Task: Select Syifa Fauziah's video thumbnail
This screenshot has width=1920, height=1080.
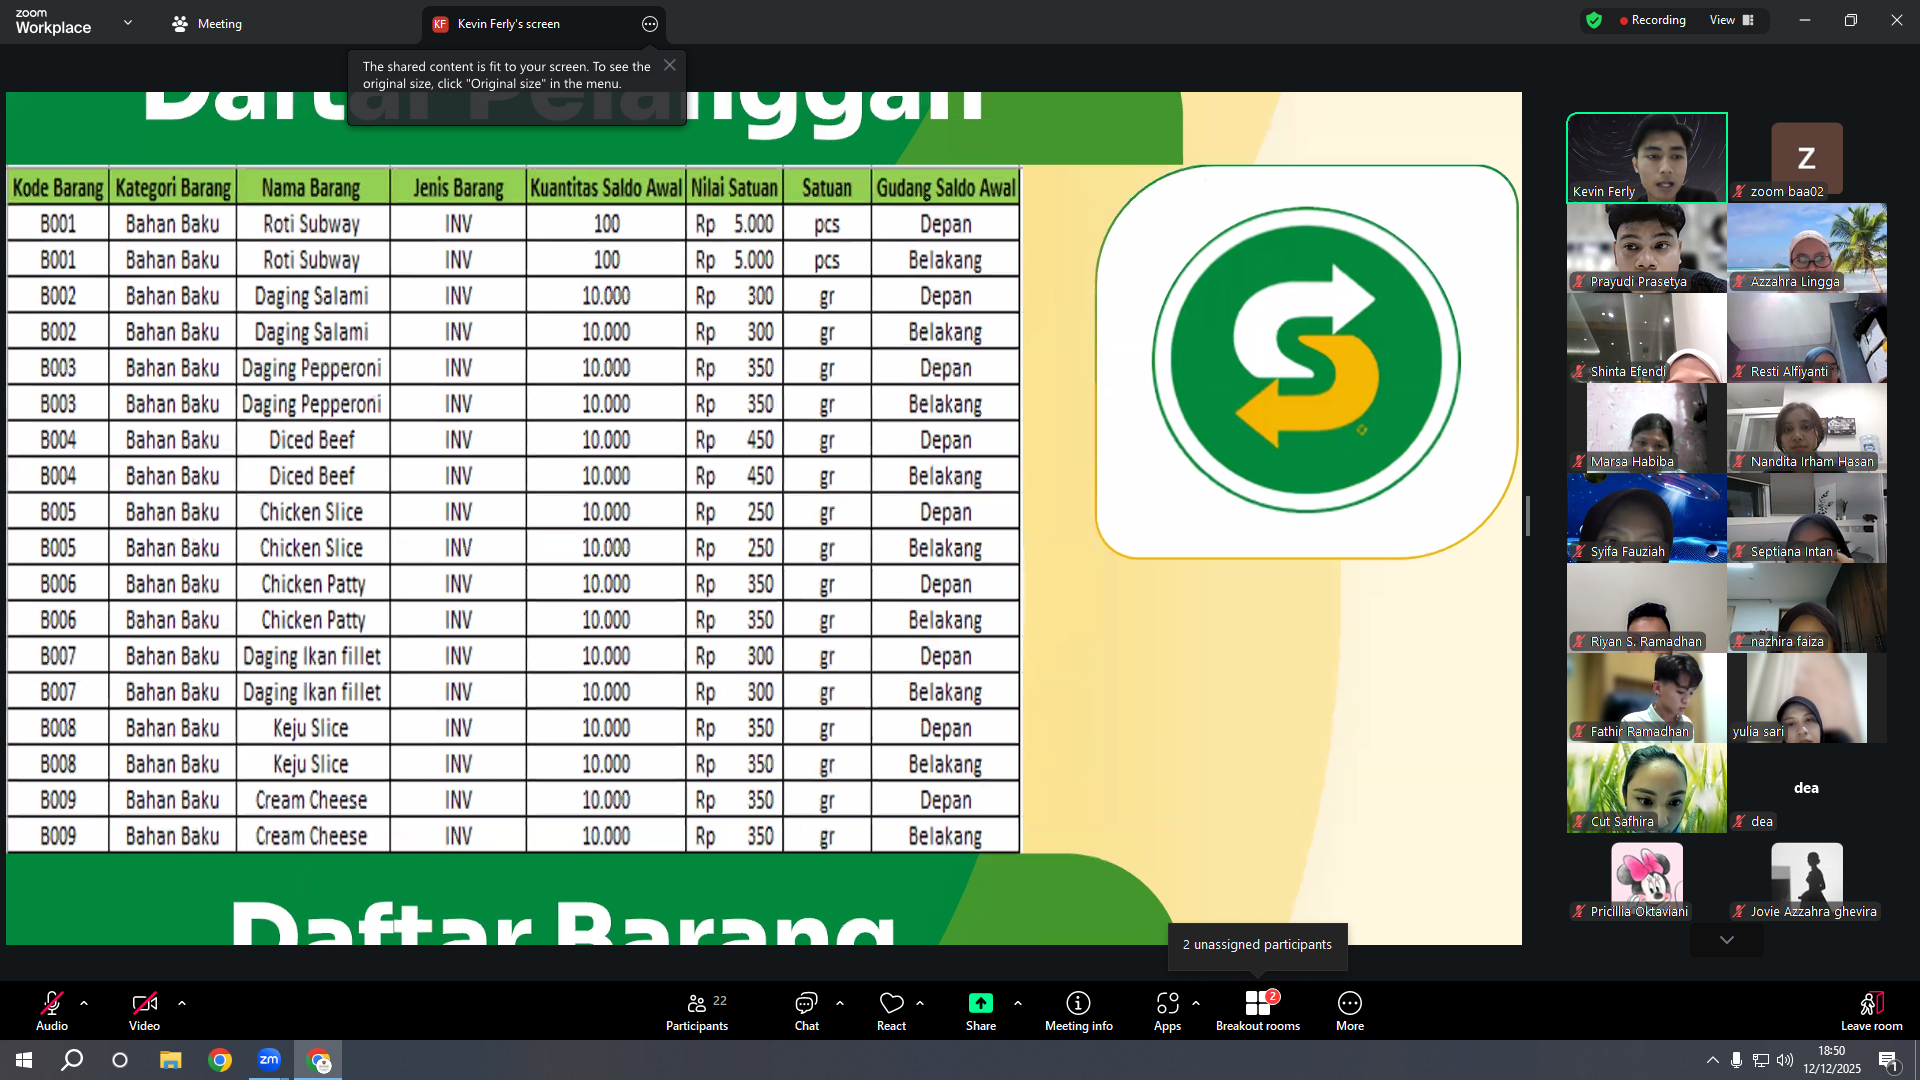Action: (1647, 518)
